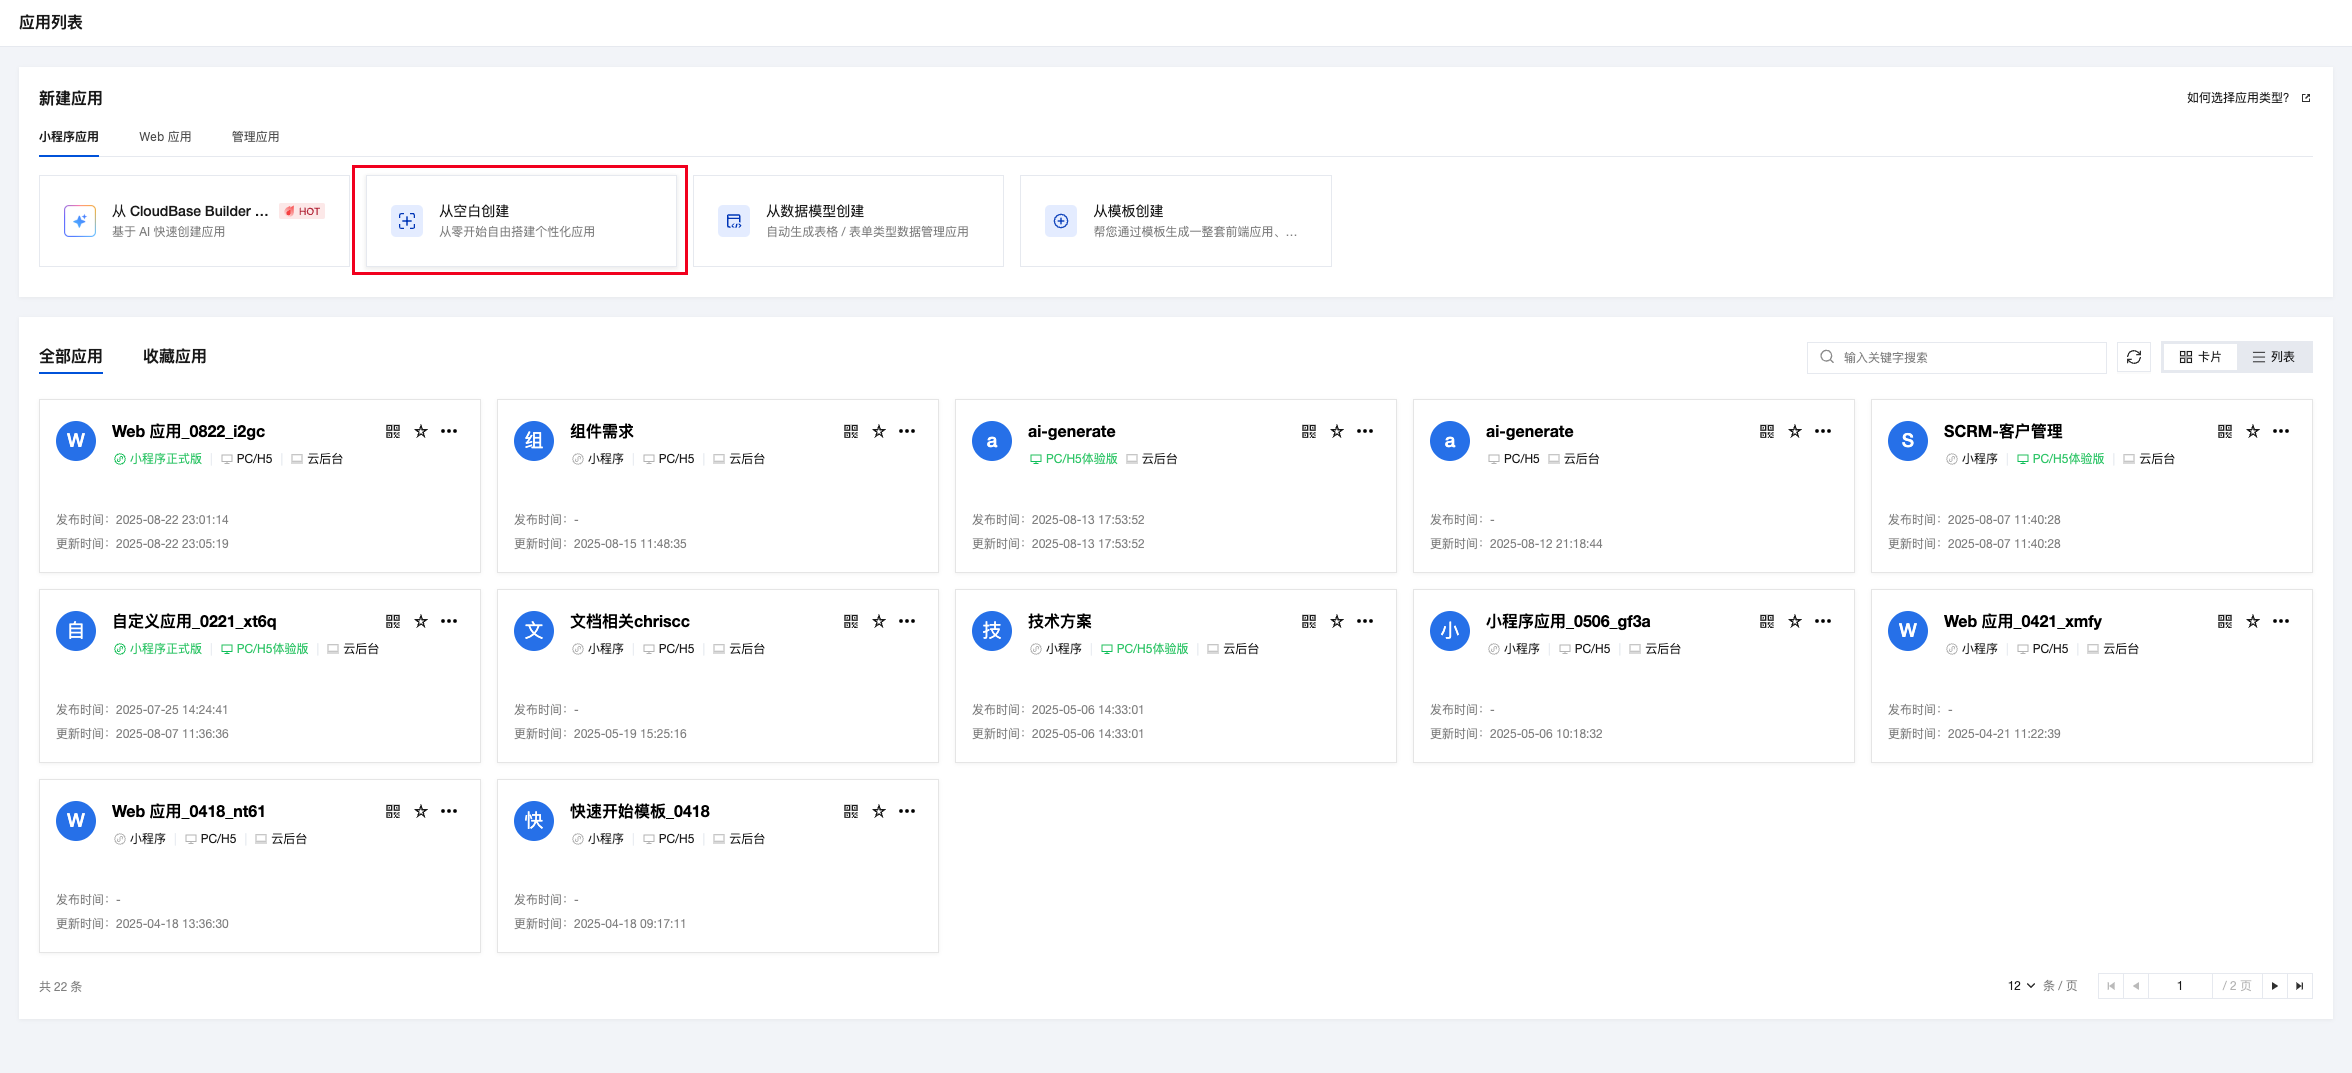Go to the next page arrow

(x=2275, y=986)
